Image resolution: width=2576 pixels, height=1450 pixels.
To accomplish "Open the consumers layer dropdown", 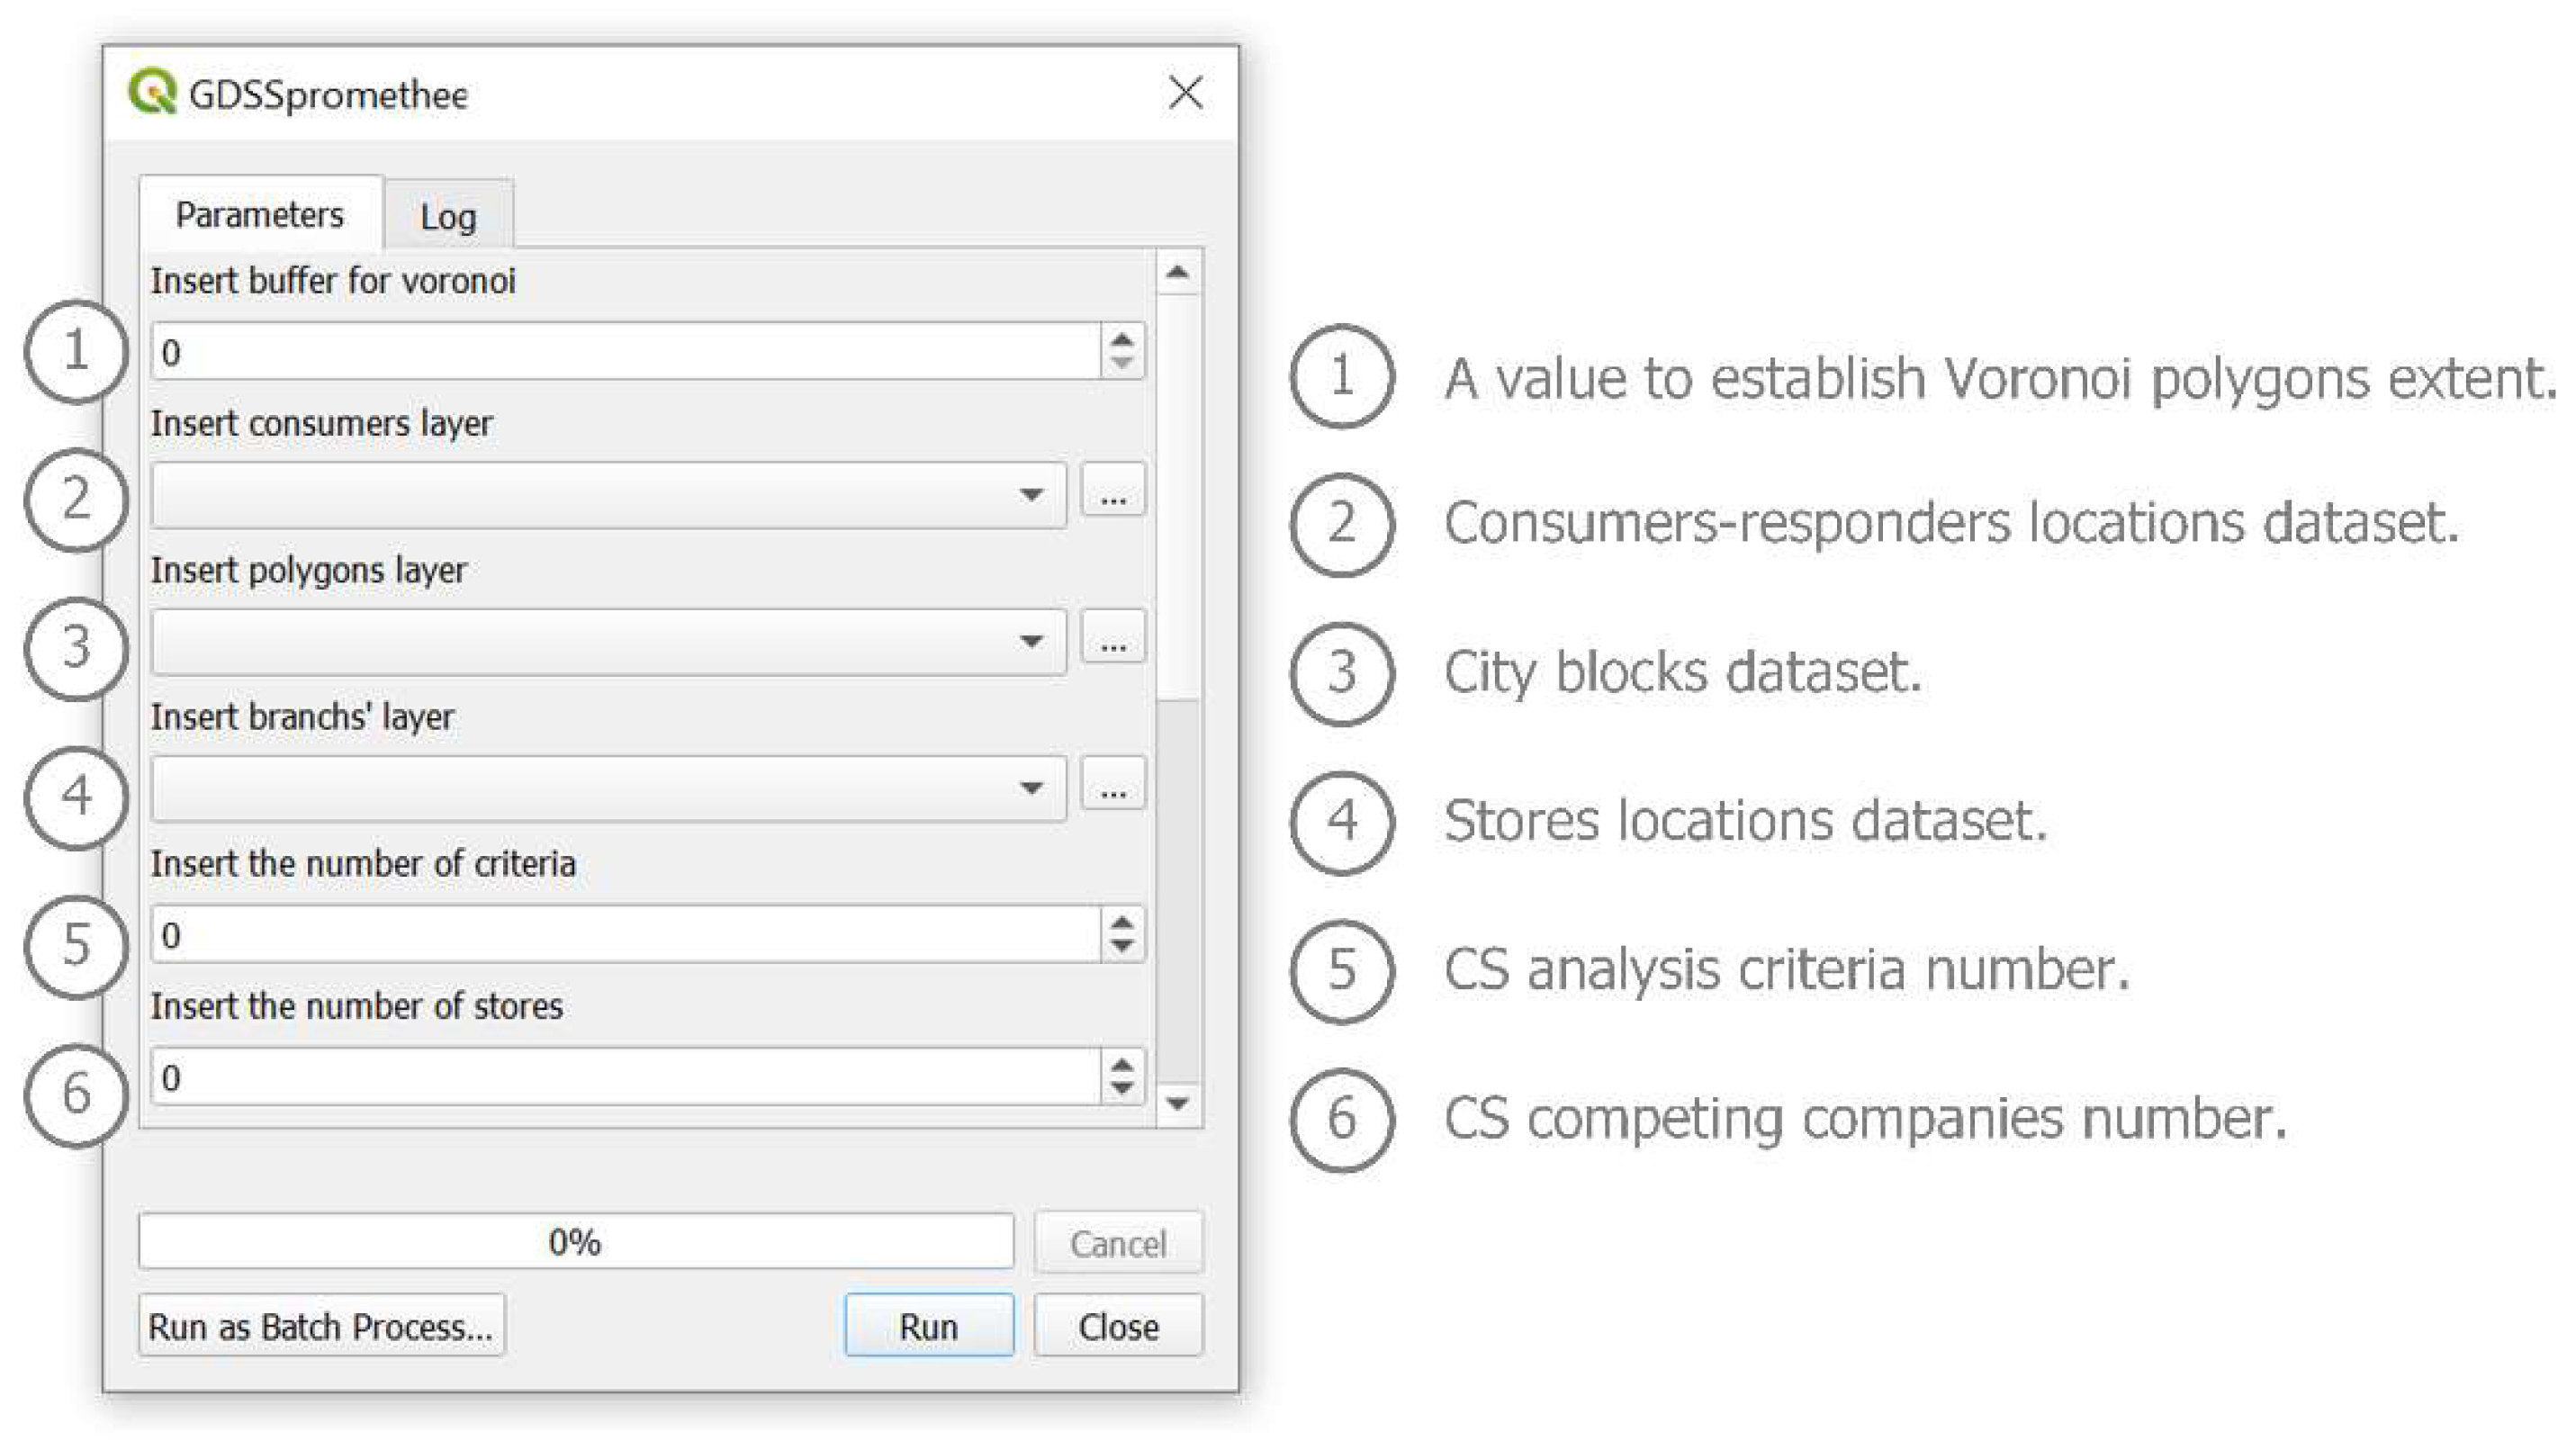I will click(x=608, y=494).
